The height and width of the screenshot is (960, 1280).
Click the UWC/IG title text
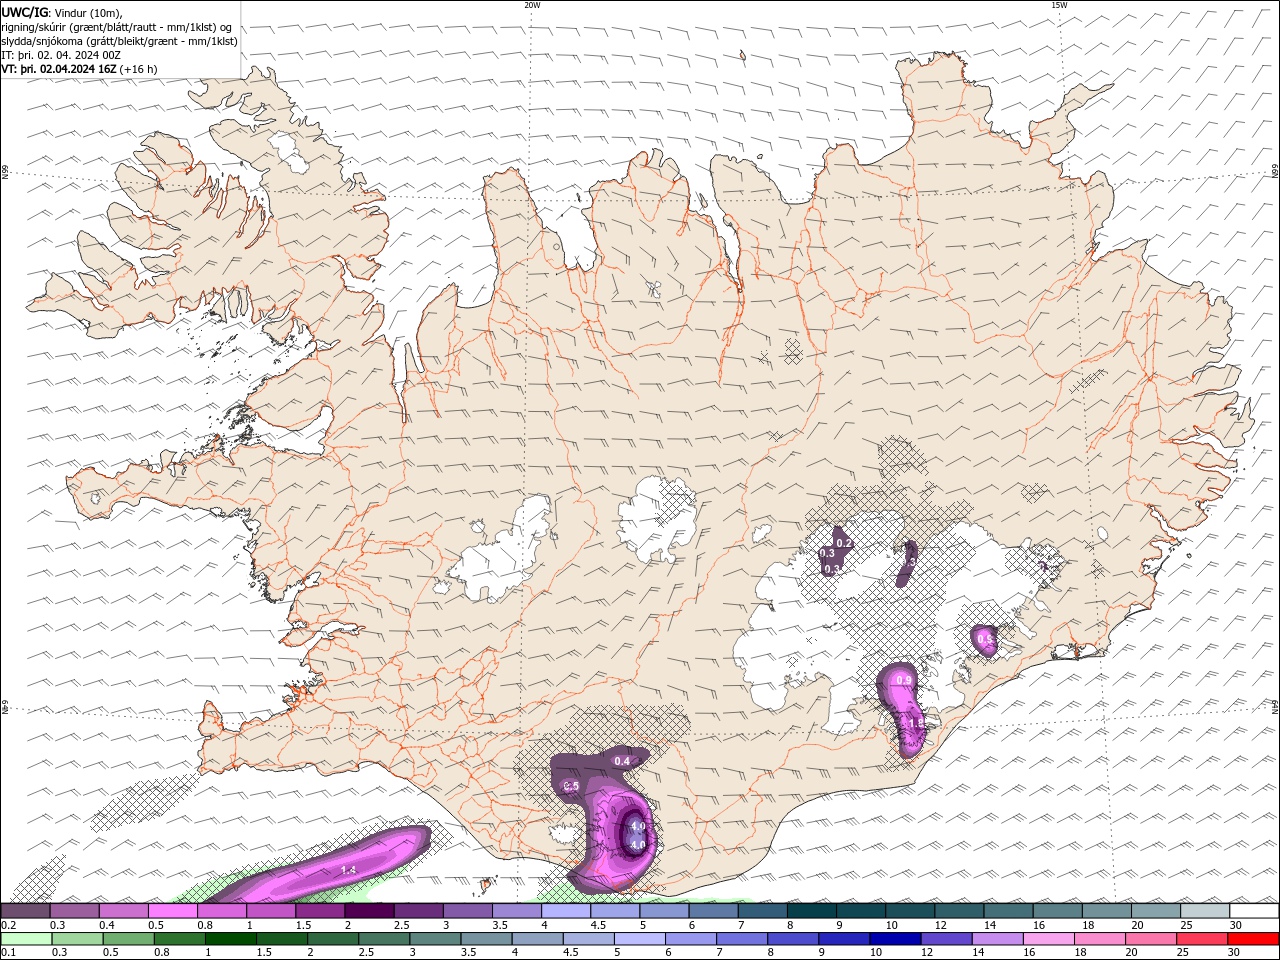24,12
